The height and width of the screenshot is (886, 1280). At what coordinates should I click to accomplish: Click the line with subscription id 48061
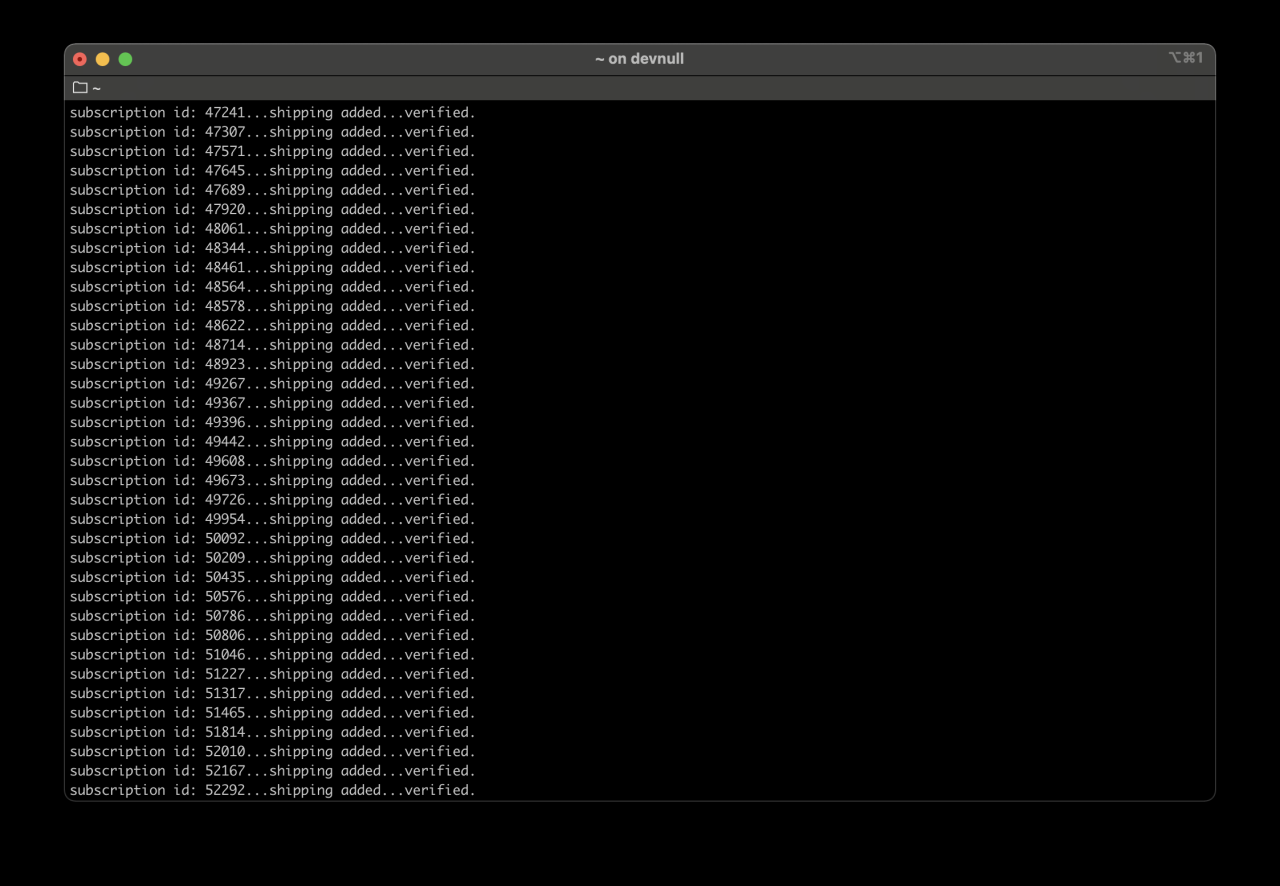pyautogui.click(x=273, y=229)
